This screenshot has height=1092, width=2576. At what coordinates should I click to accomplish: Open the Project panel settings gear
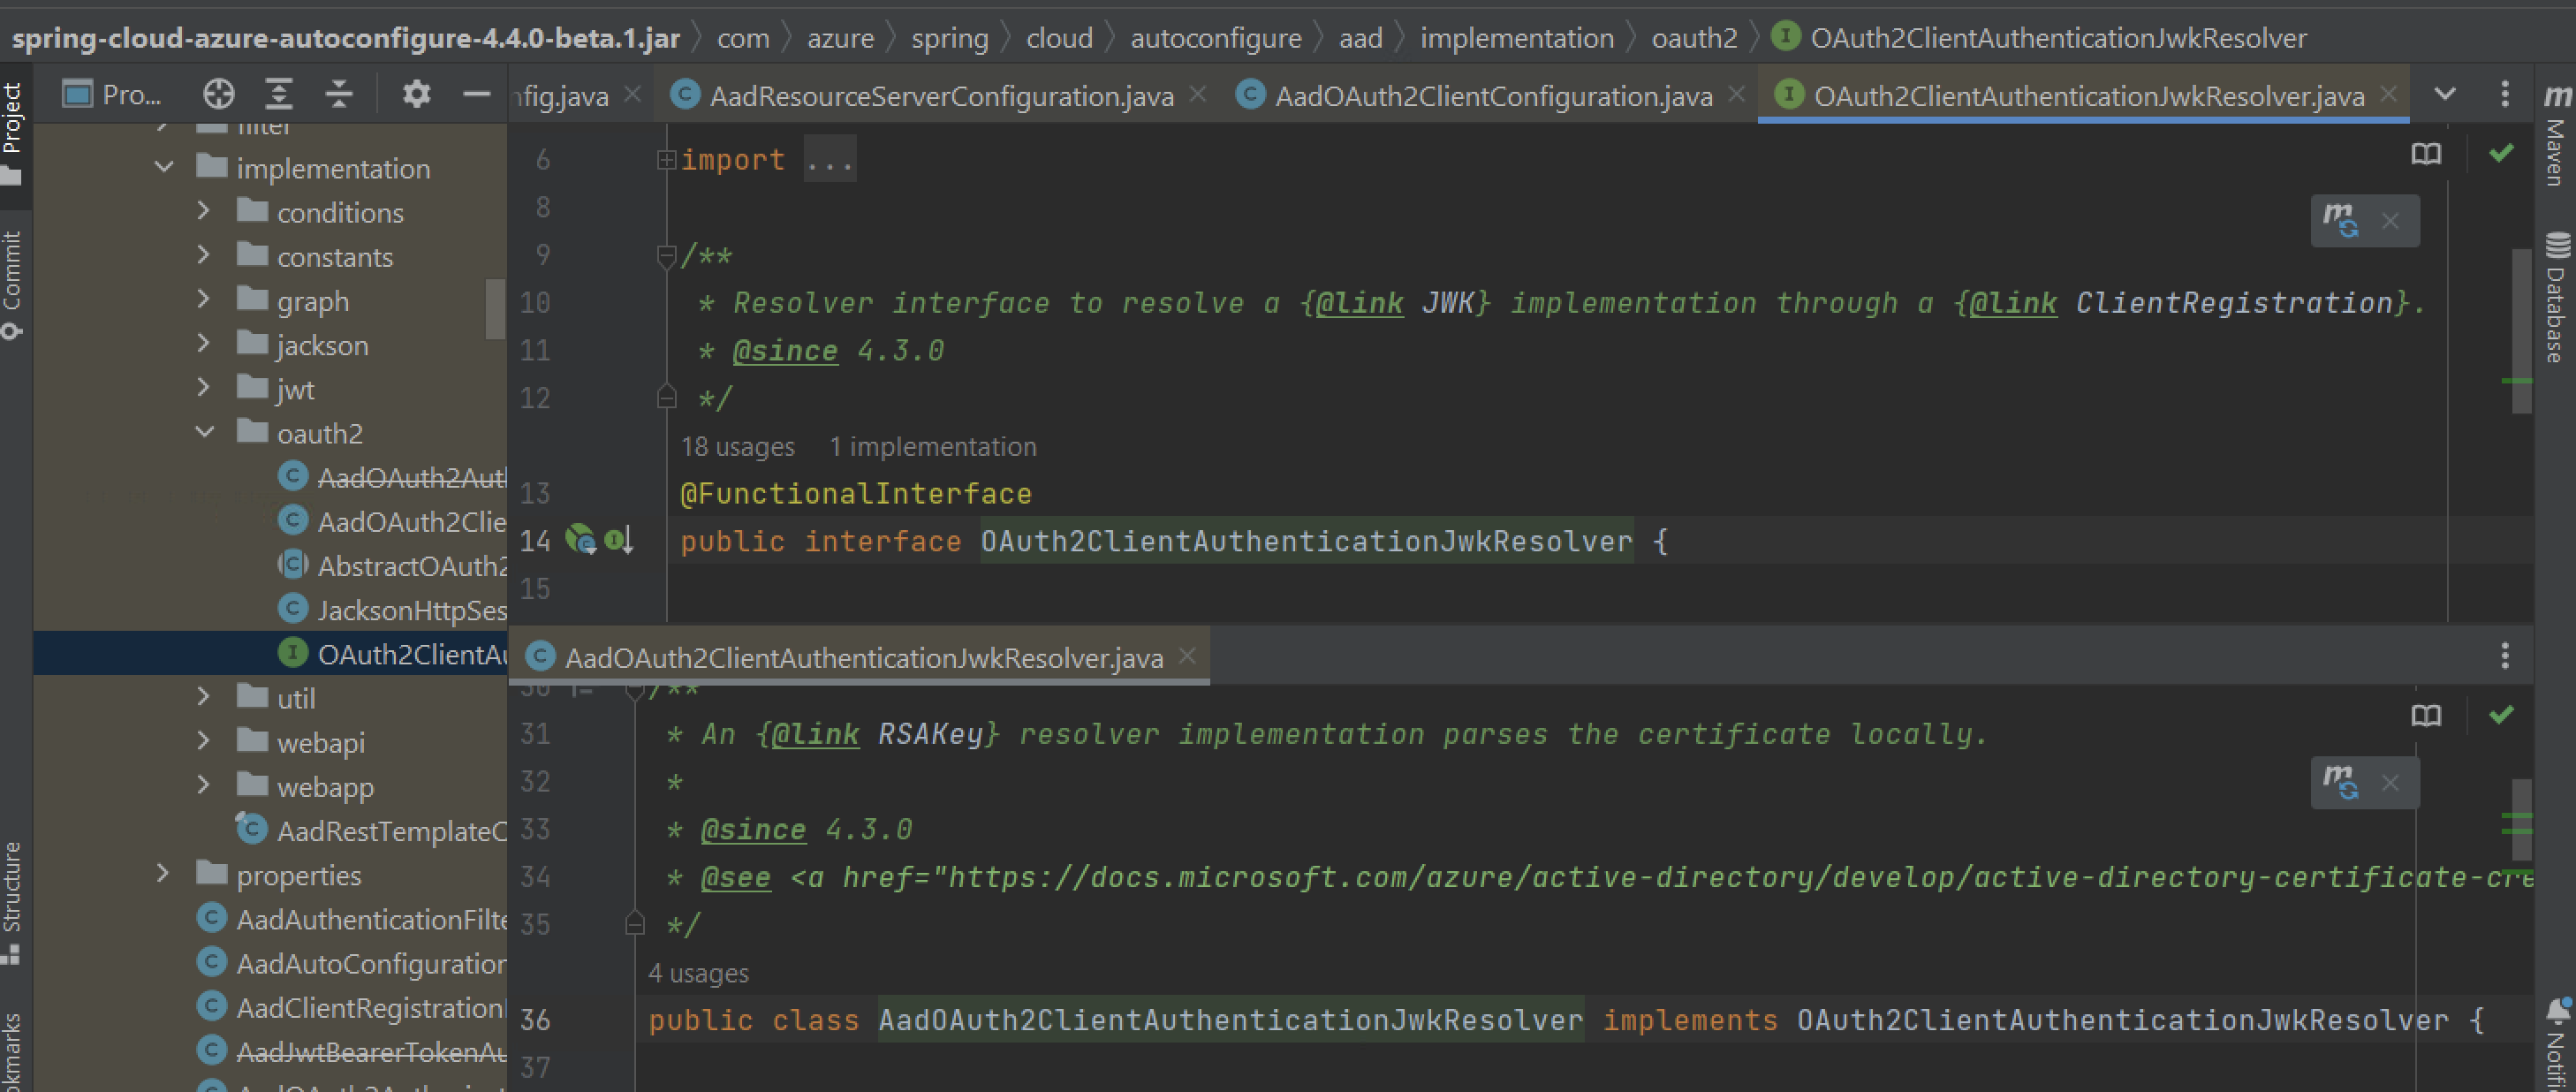click(x=416, y=93)
